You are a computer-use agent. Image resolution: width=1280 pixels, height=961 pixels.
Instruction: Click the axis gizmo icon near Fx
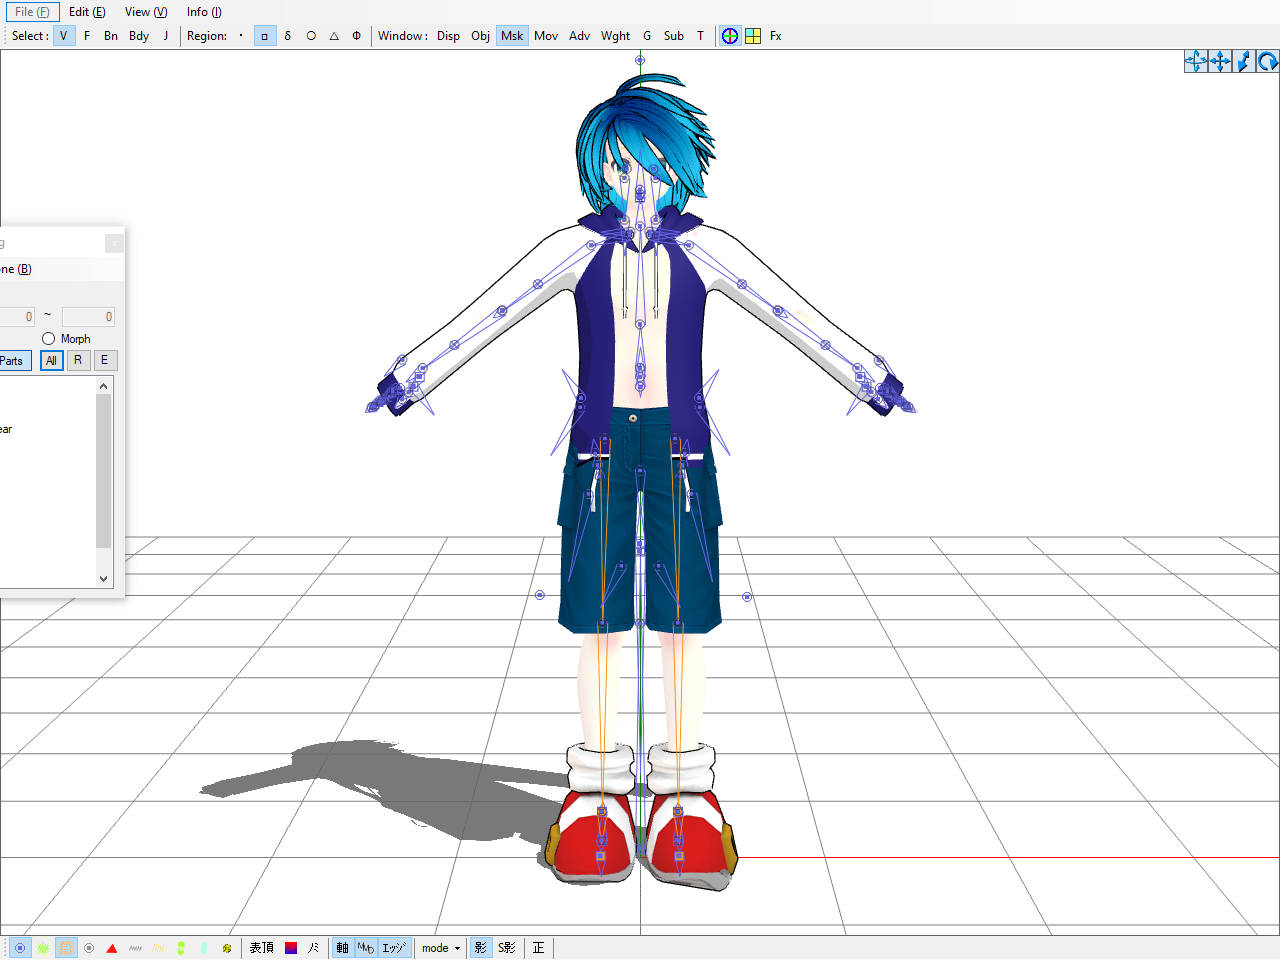(729, 35)
